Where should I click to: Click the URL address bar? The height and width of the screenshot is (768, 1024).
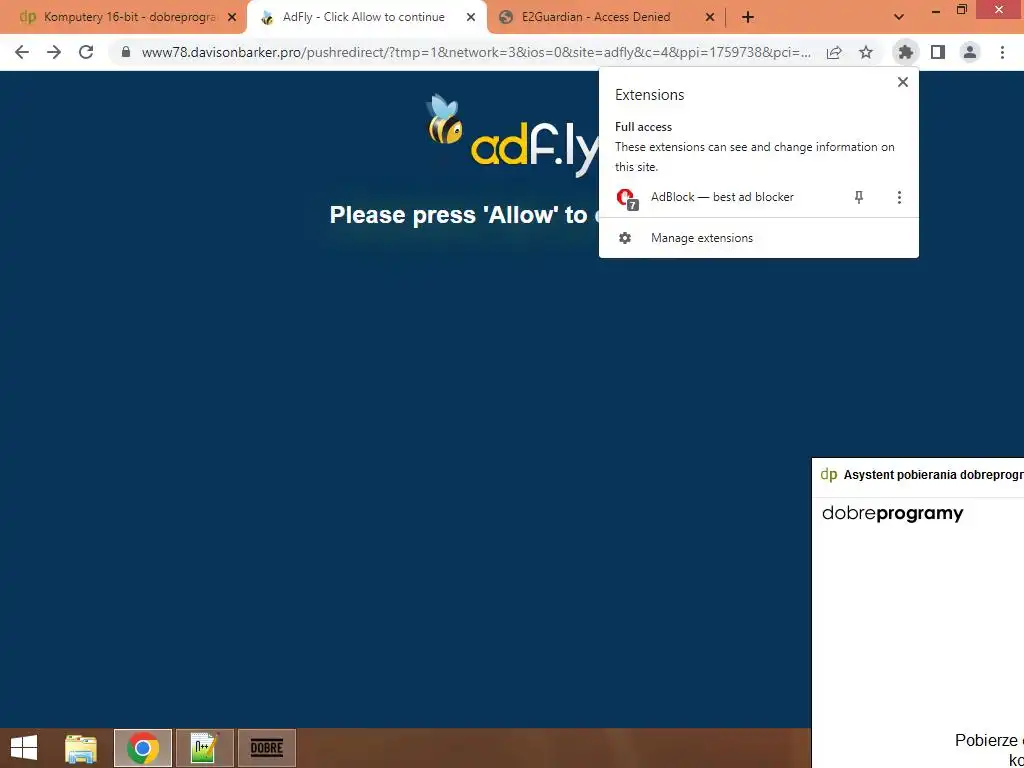point(476,52)
